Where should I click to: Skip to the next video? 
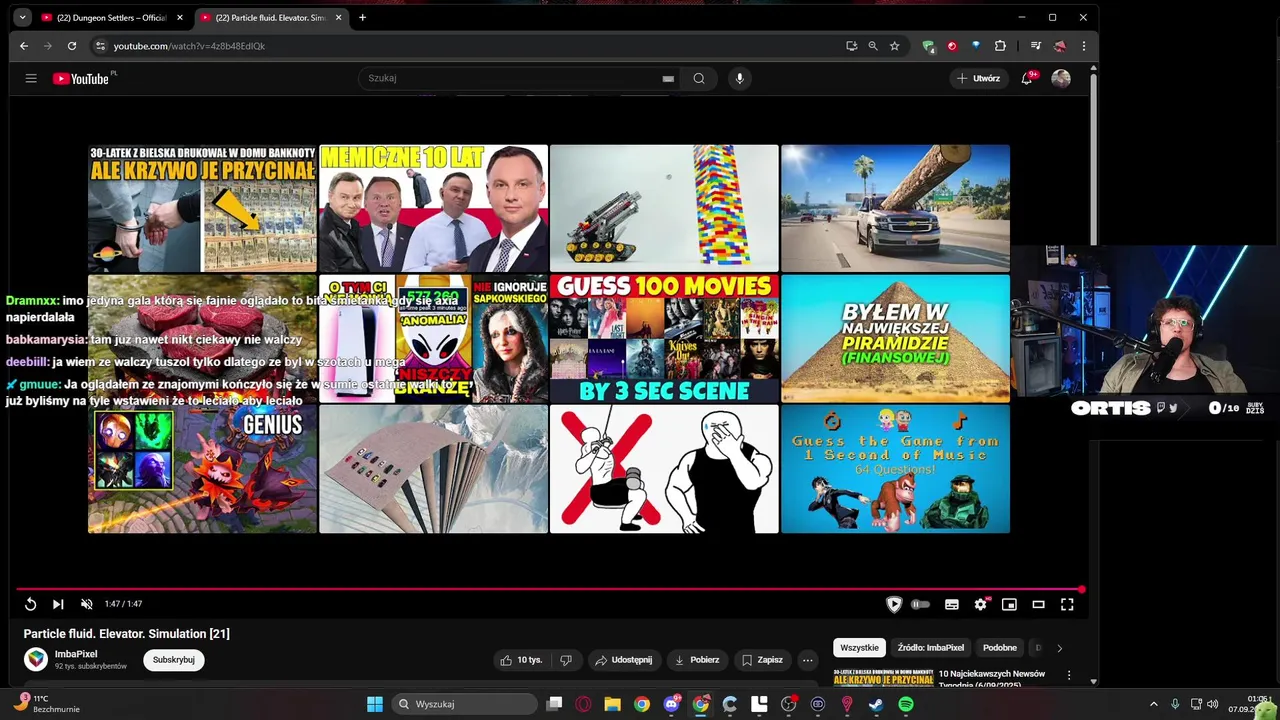(58, 604)
